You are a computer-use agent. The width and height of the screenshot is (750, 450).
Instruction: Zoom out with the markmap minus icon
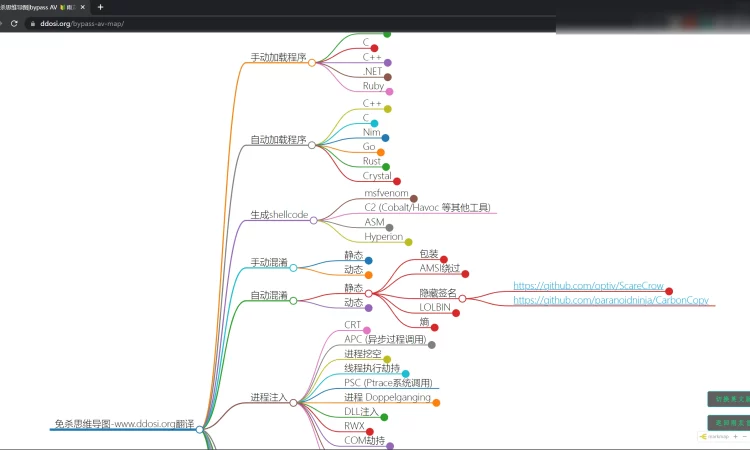click(x=744, y=436)
